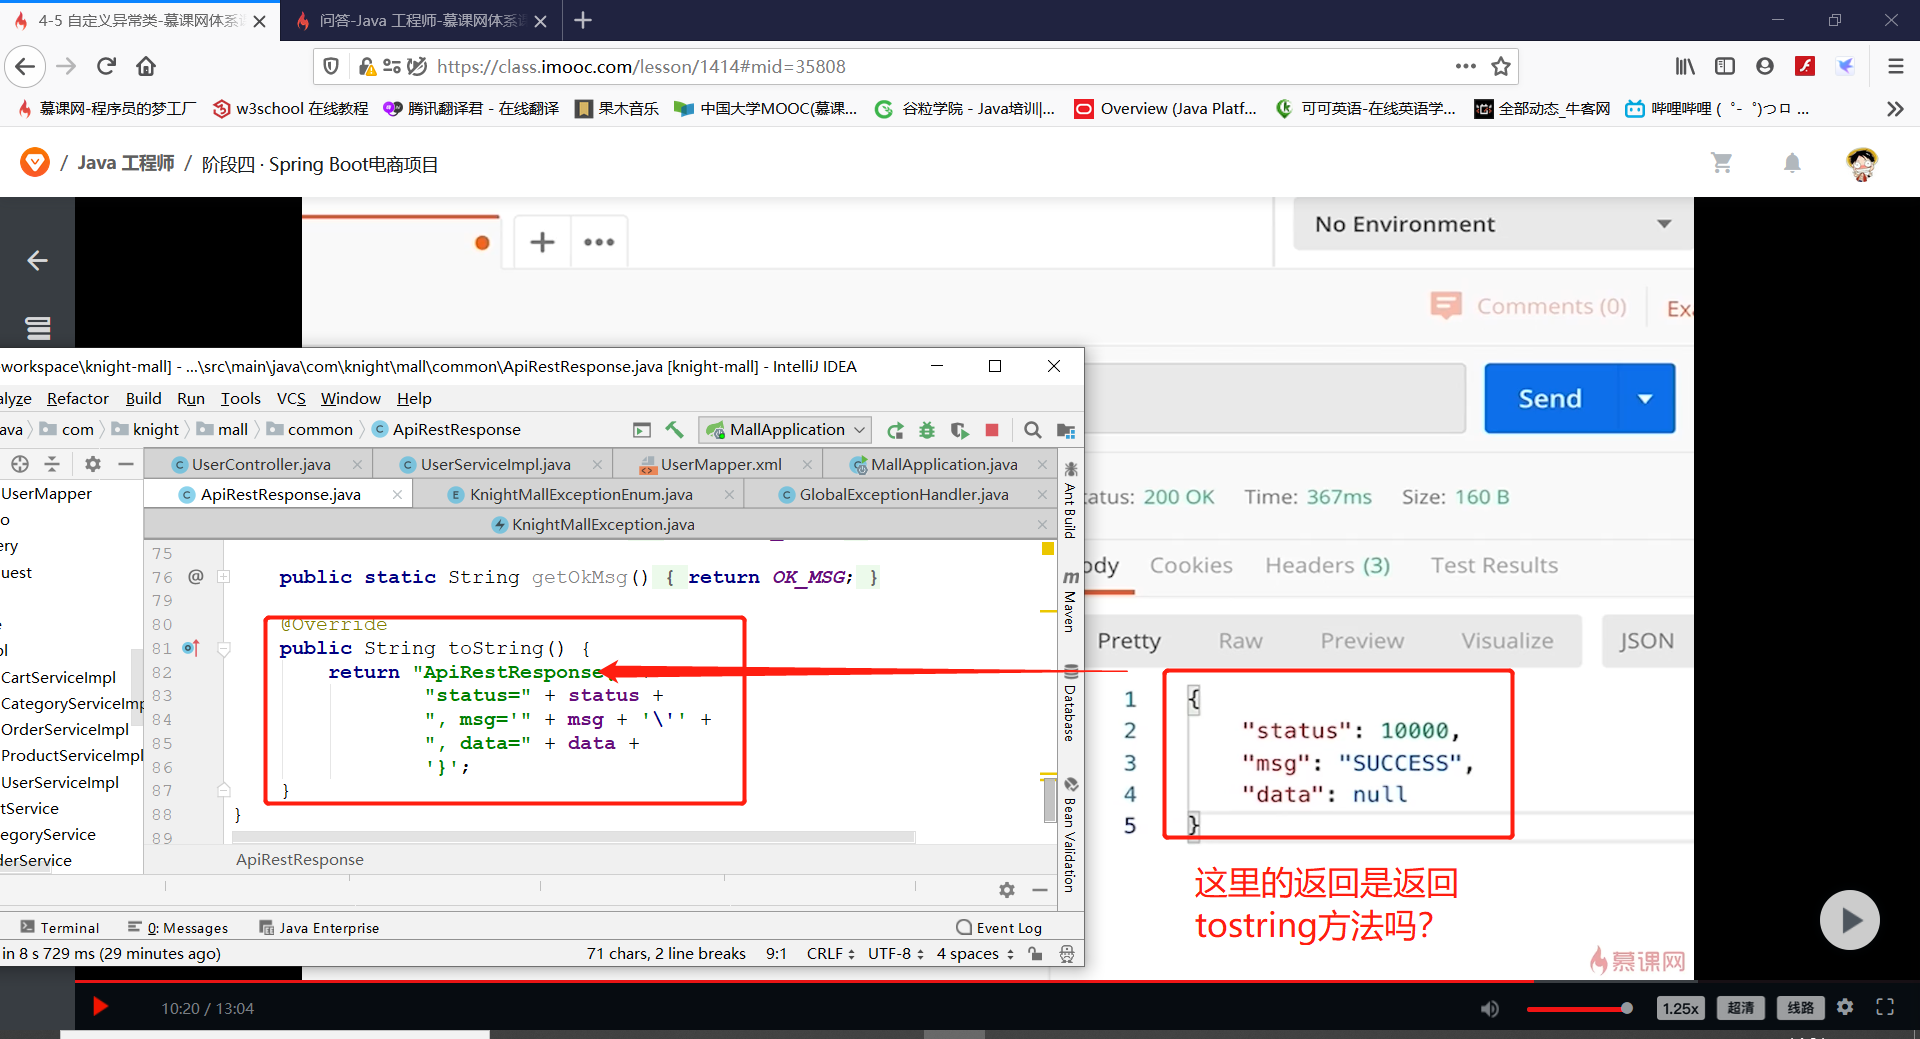Open the JSON format dropdown
Screen dimensions: 1920x1039
point(1647,641)
